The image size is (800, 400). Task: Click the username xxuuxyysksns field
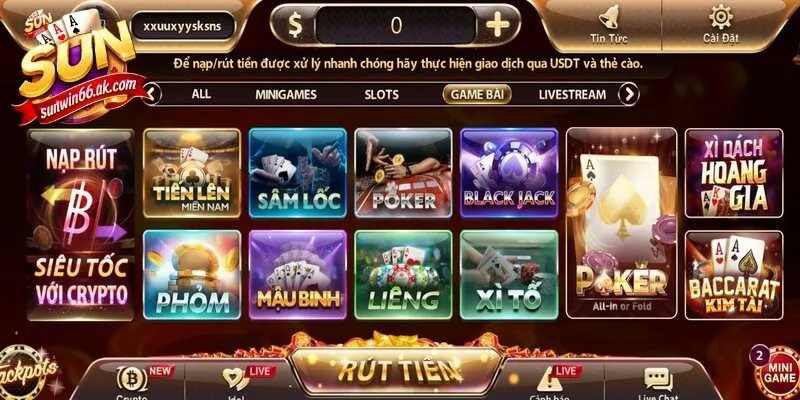coord(183,26)
